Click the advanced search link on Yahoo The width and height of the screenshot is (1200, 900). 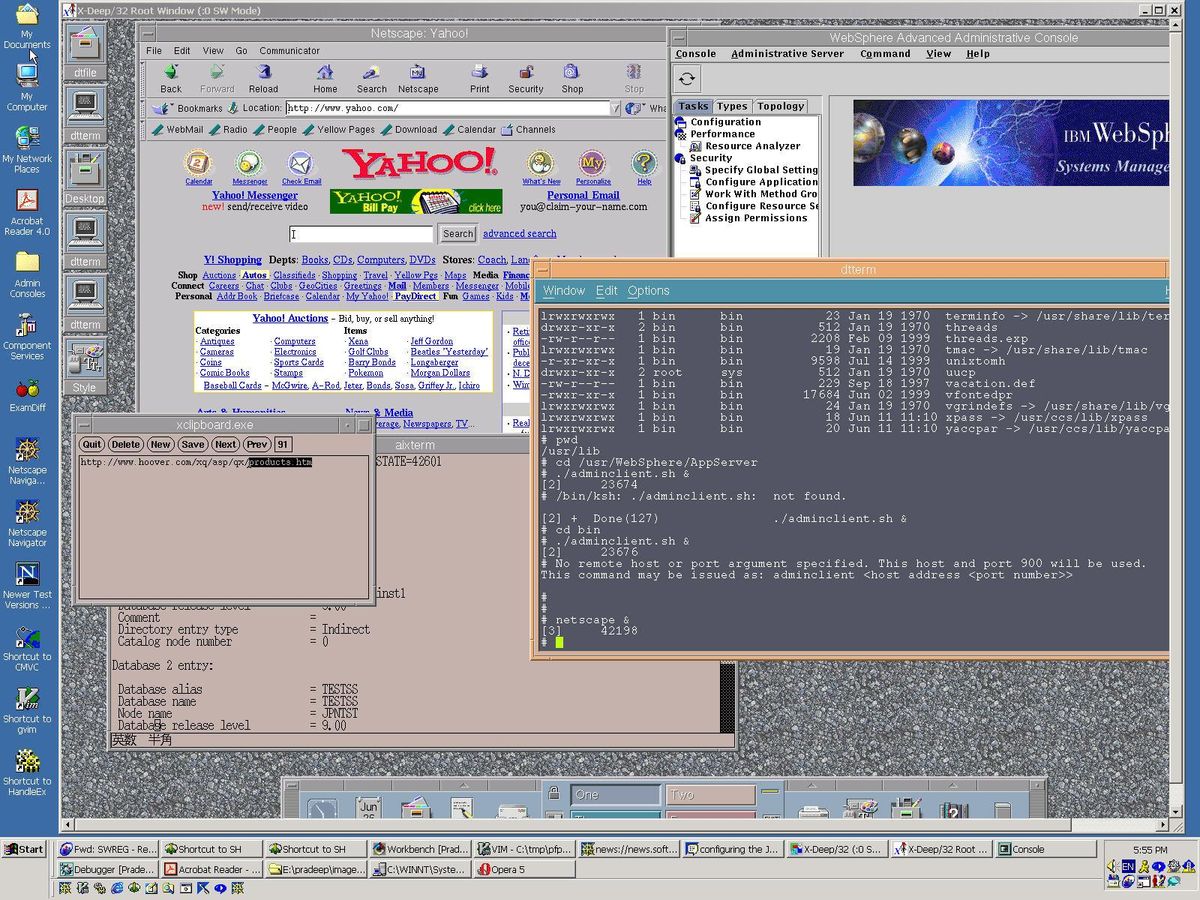pos(519,233)
